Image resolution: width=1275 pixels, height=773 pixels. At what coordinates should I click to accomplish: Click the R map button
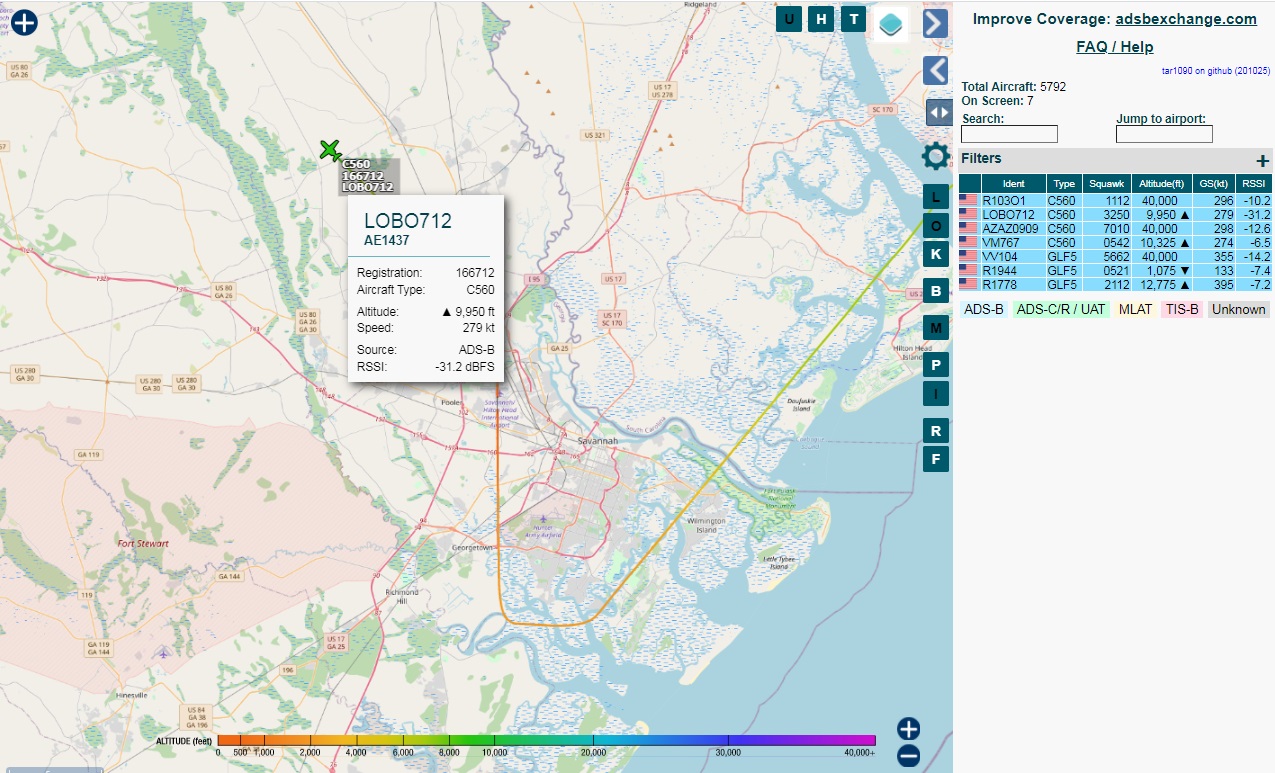click(936, 431)
